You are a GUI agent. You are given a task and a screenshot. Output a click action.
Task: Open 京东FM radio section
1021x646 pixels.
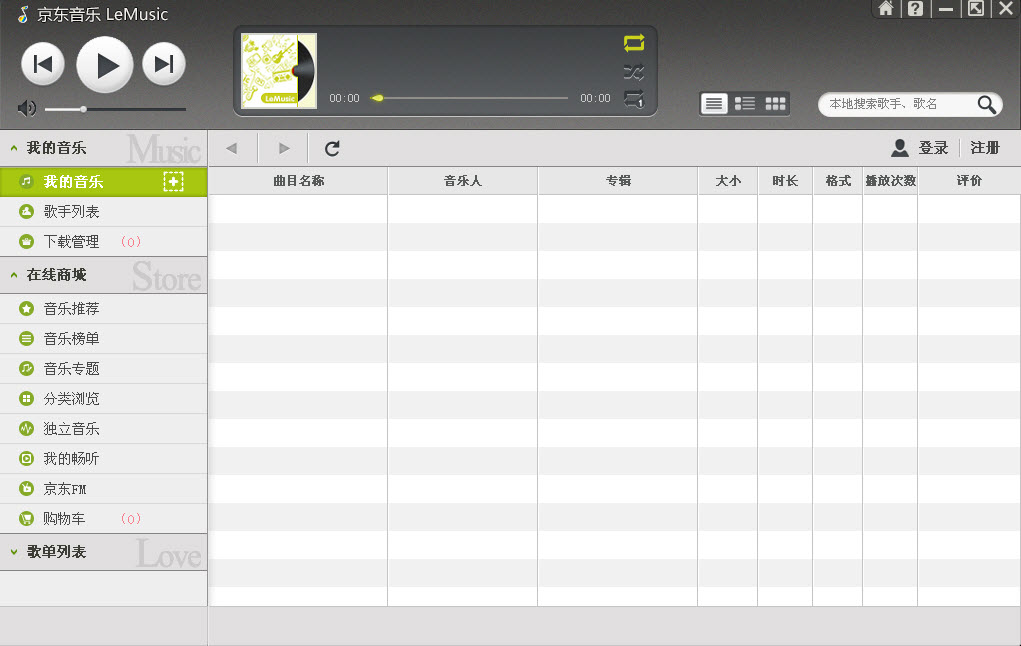(x=60, y=488)
